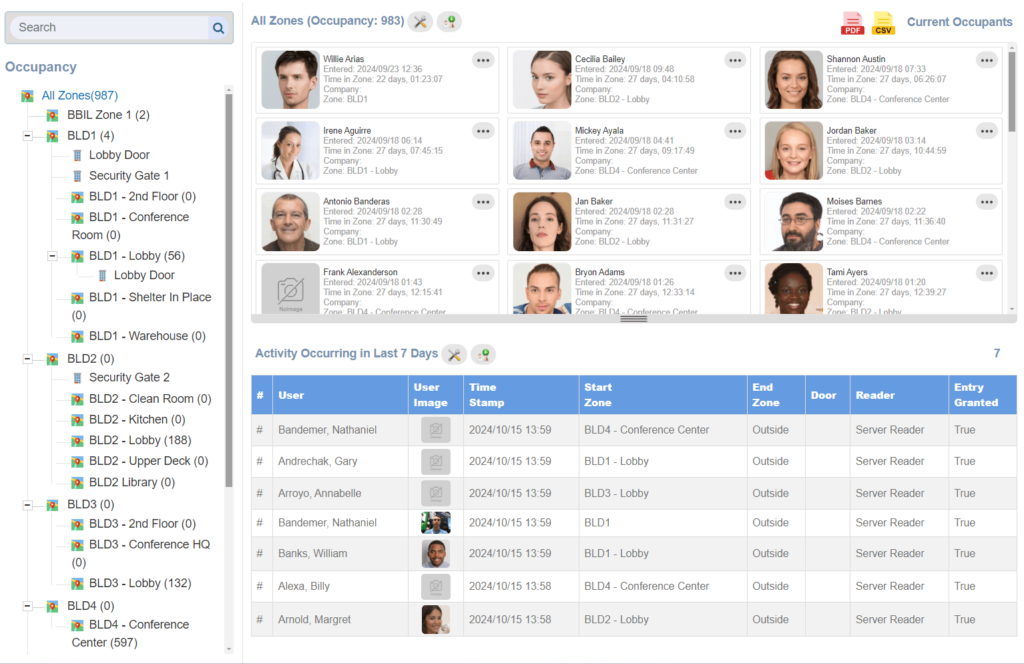
Task: Sort activity table by Time Stamp column
Action: (483, 394)
